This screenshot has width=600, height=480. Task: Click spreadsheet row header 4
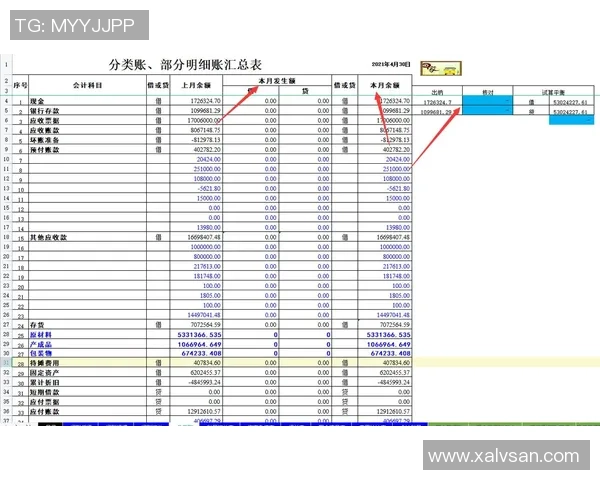pyautogui.click(x=6, y=101)
